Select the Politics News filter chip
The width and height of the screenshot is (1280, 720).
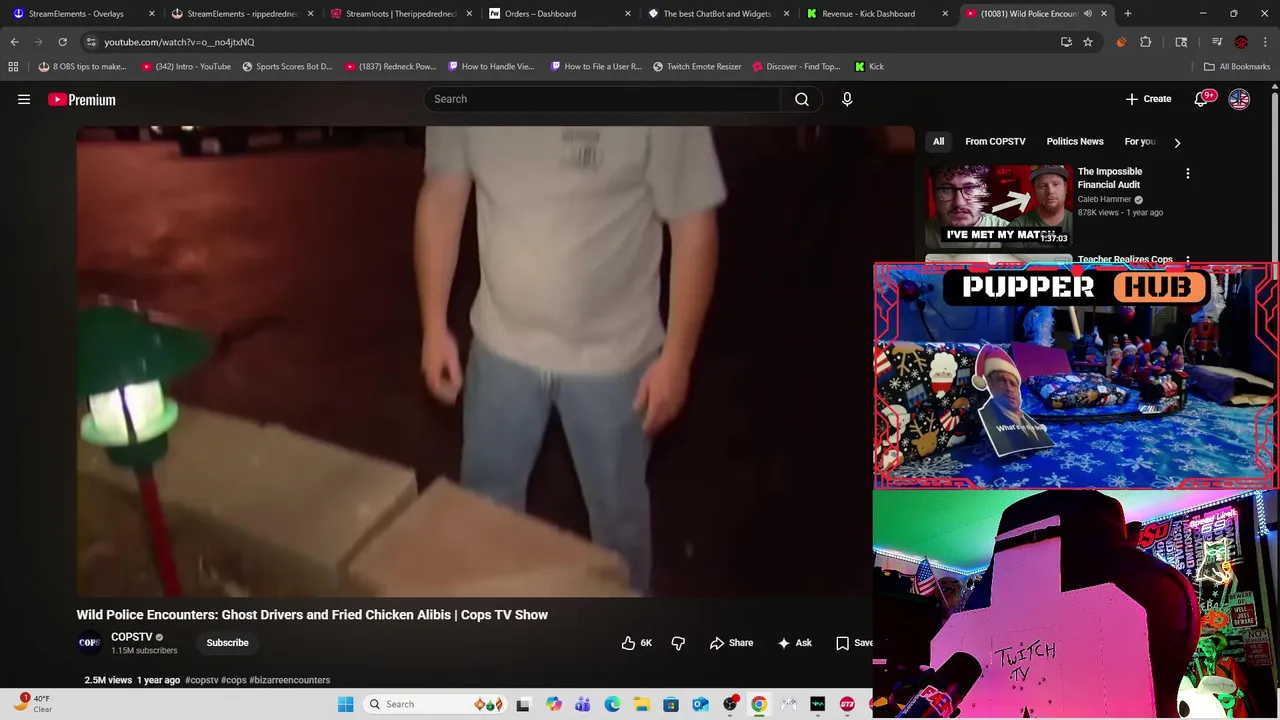click(1075, 142)
